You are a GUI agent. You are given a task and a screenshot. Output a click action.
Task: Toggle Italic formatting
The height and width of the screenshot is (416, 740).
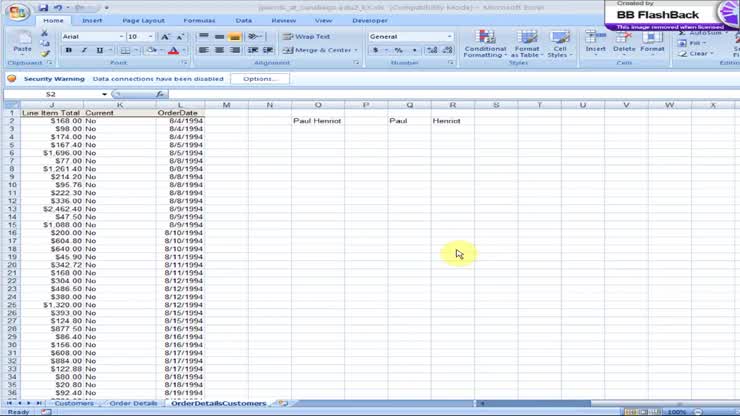pos(84,50)
